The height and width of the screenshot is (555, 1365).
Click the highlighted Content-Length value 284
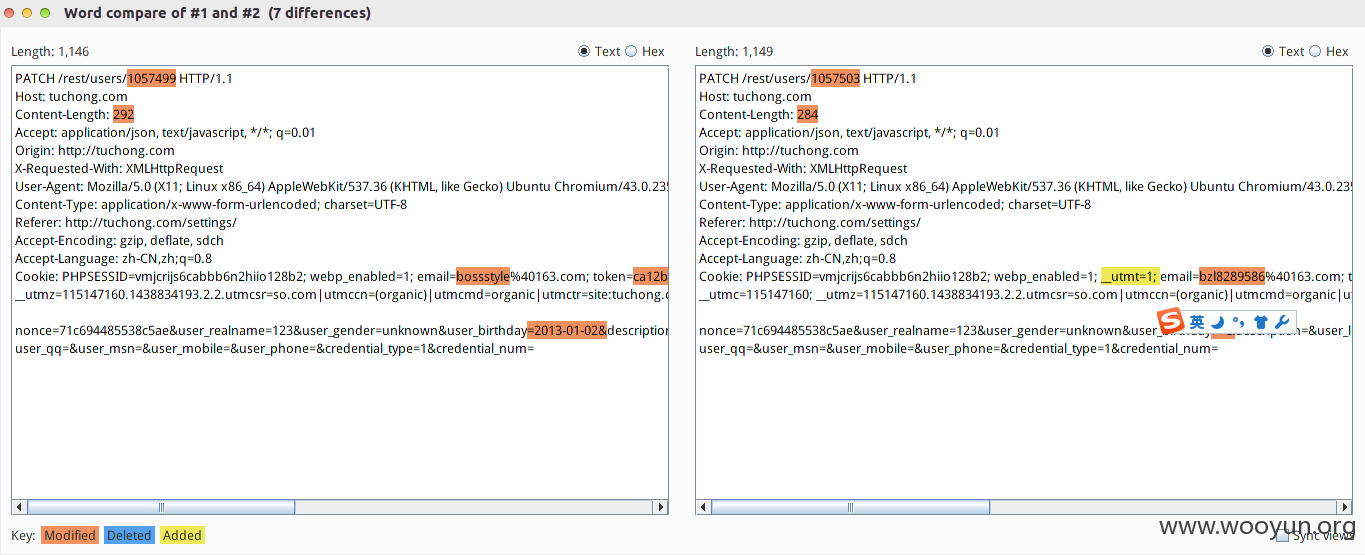[x=808, y=114]
